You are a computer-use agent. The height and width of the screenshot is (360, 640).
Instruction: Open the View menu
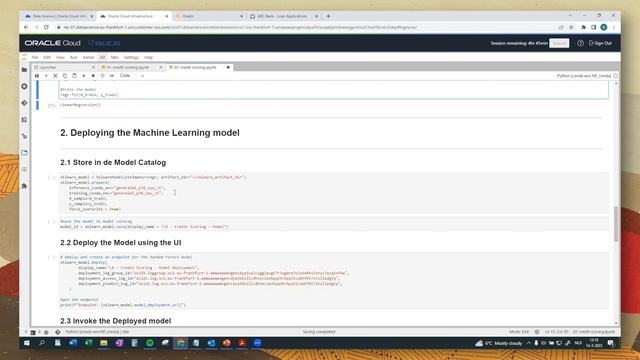[60, 58]
